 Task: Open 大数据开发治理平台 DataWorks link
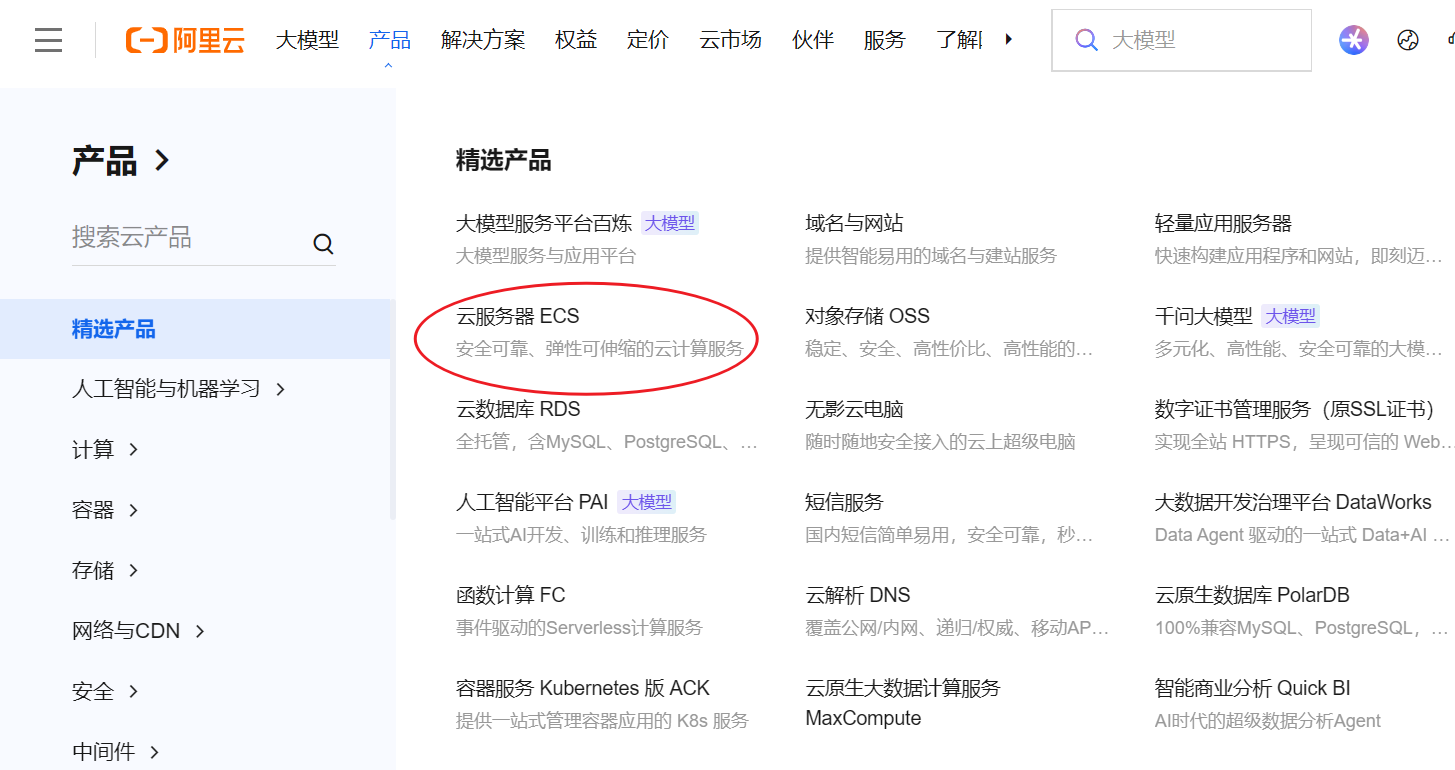click(x=1293, y=502)
